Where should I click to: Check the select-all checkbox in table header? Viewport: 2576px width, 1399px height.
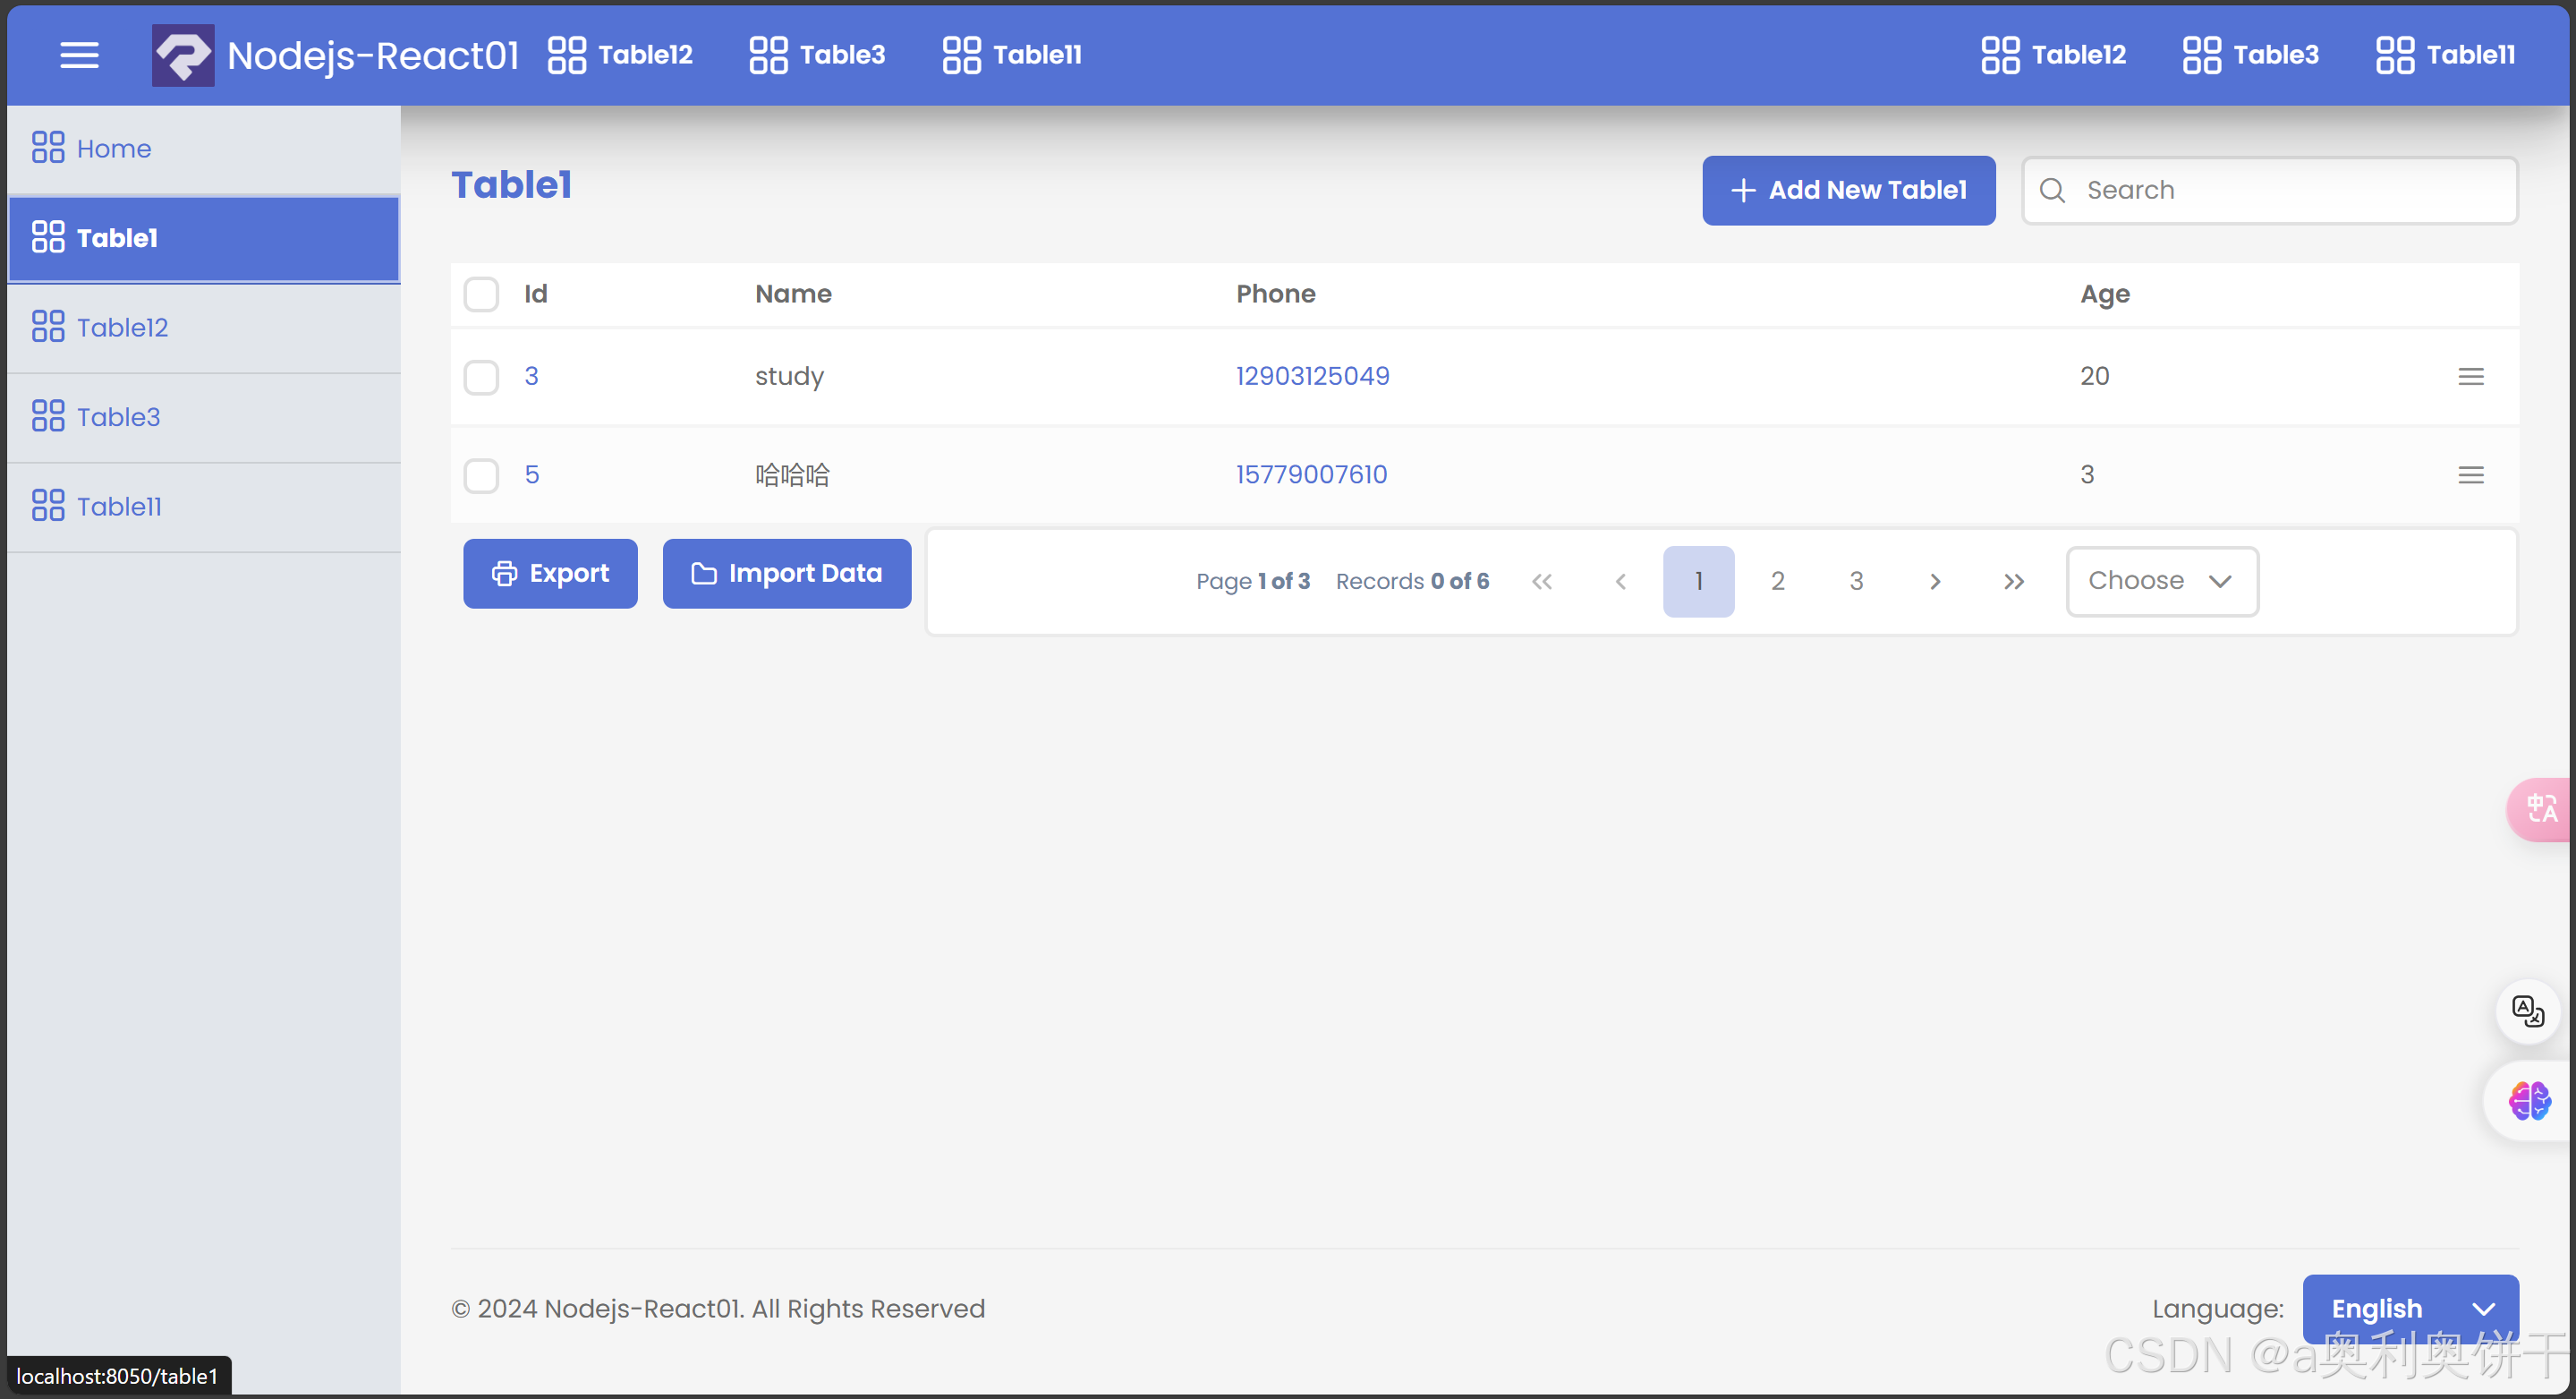(x=481, y=294)
